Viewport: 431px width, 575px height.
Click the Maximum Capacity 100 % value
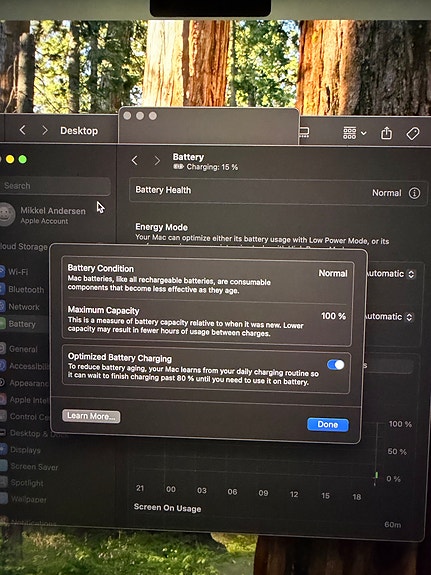click(x=333, y=316)
